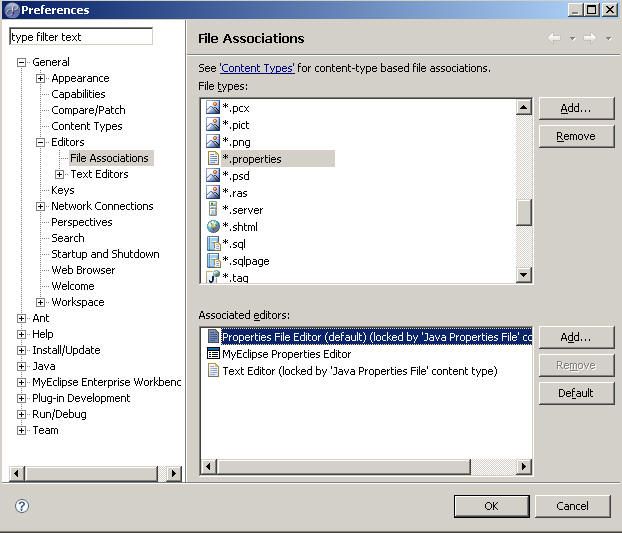Expand the Workspace tree node
Screen dimensions: 622x533
40,302
